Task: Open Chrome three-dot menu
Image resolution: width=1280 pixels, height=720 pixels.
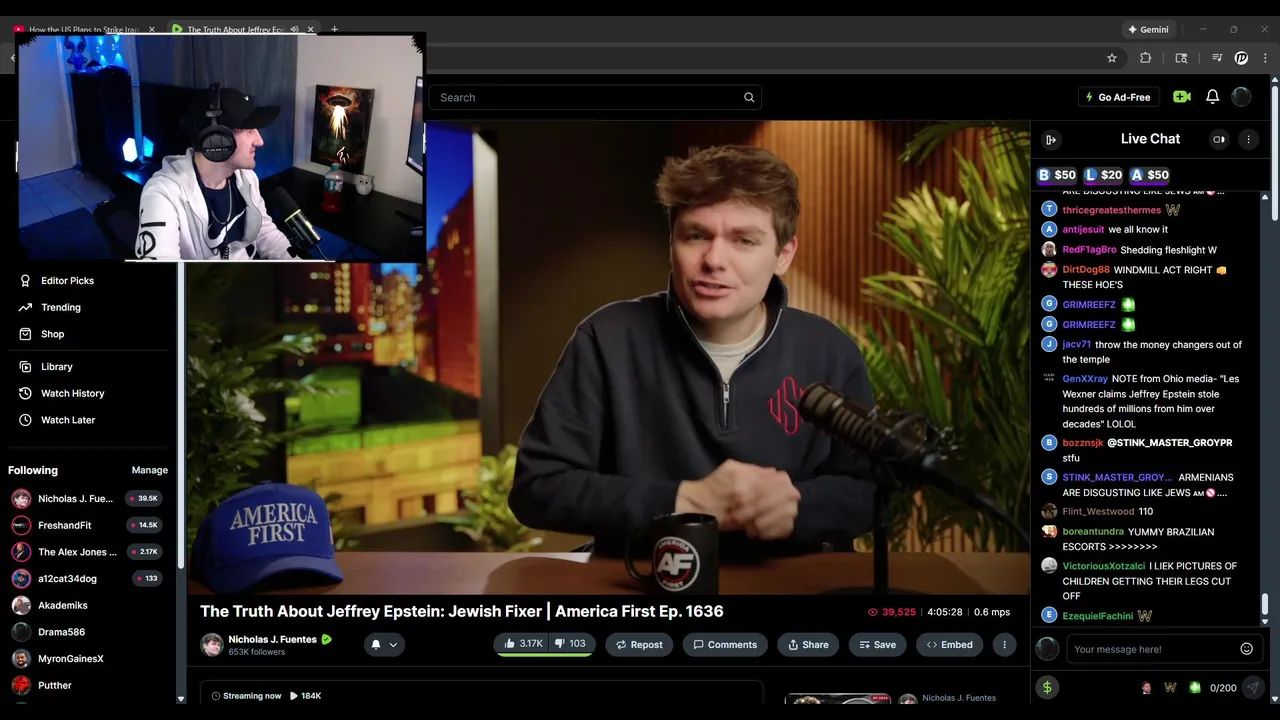Action: pyautogui.click(x=1266, y=58)
